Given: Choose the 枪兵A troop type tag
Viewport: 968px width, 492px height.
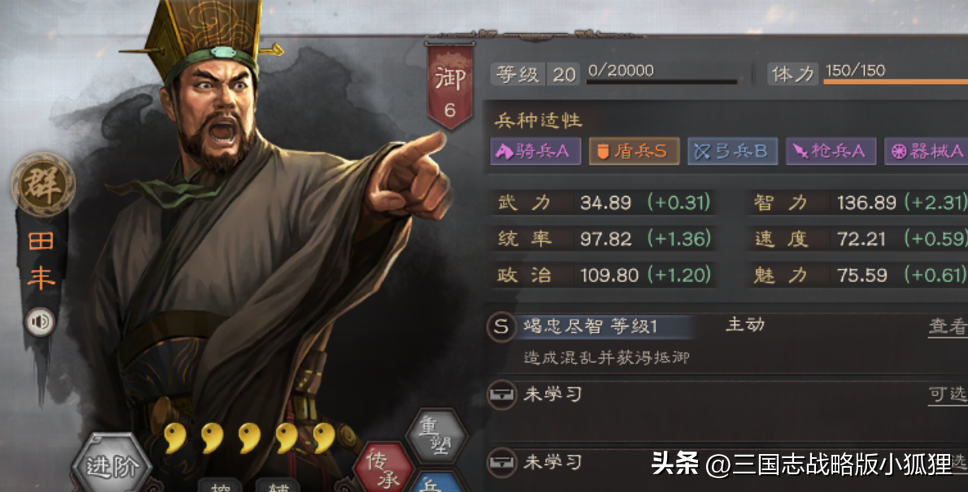Looking at the screenshot, I should 831,151.
